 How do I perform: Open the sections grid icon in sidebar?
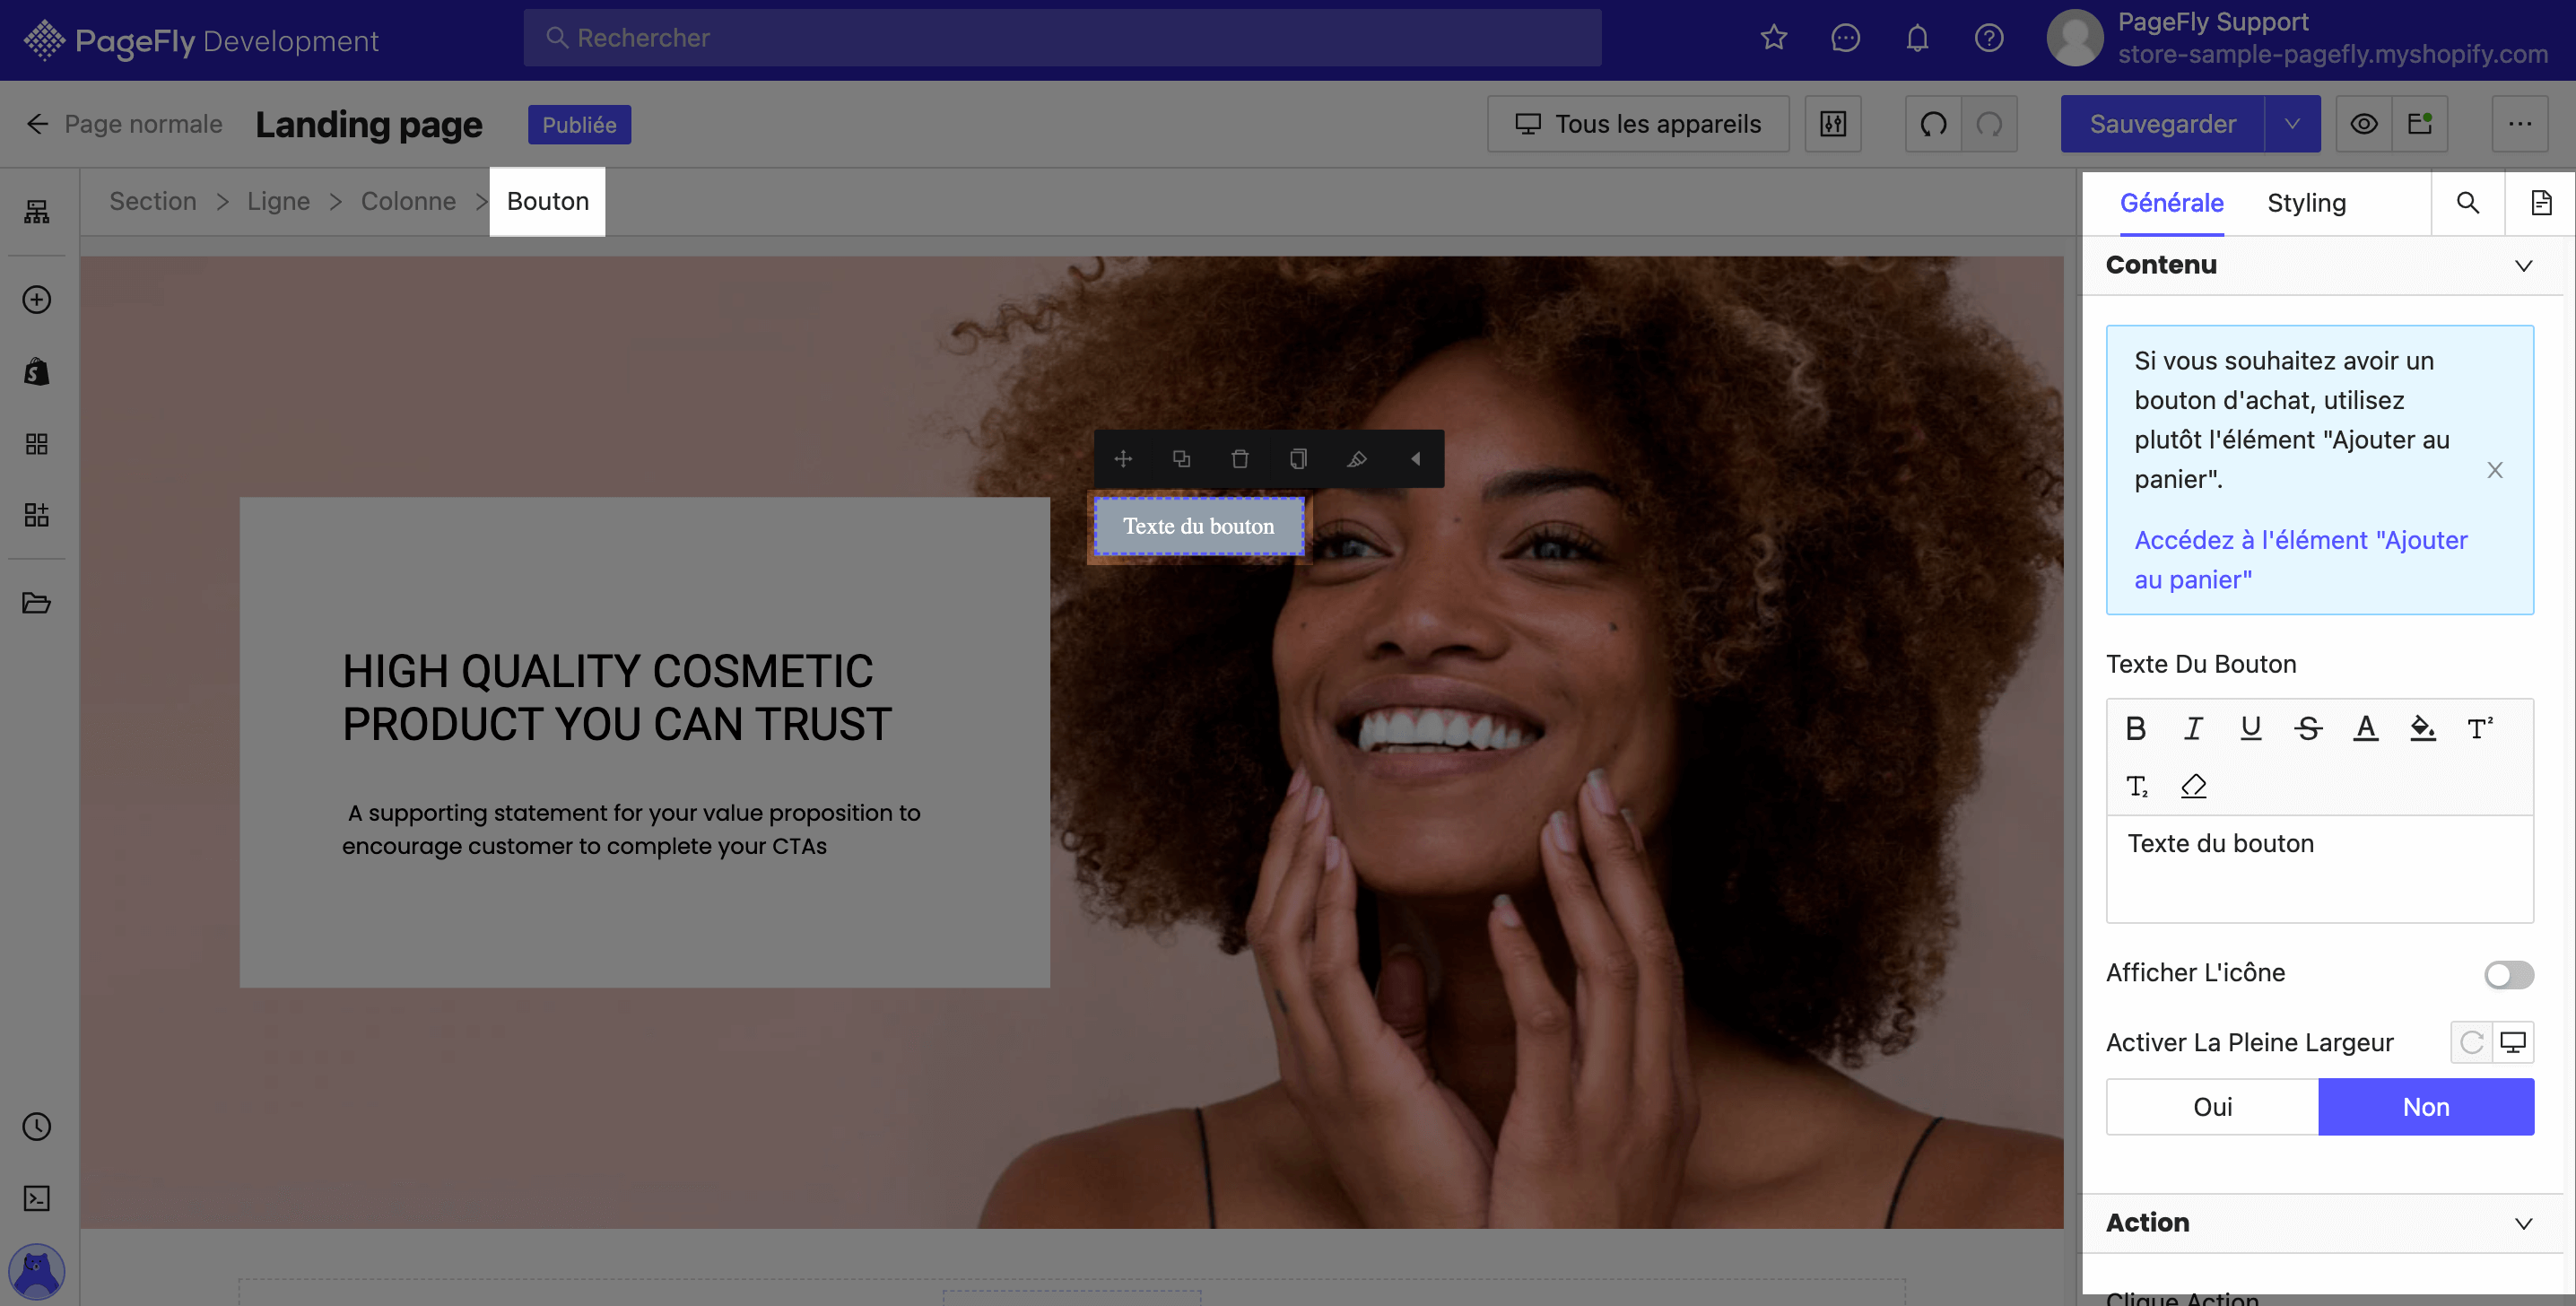[x=37, y=444]
